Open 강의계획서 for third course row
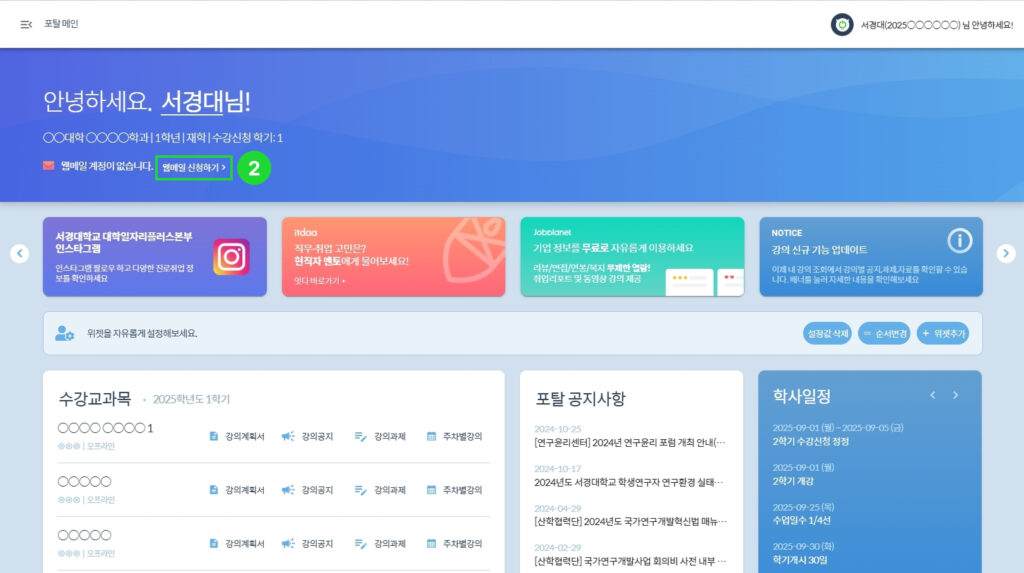The image size is (1024, 573). [x=237, y=544]
